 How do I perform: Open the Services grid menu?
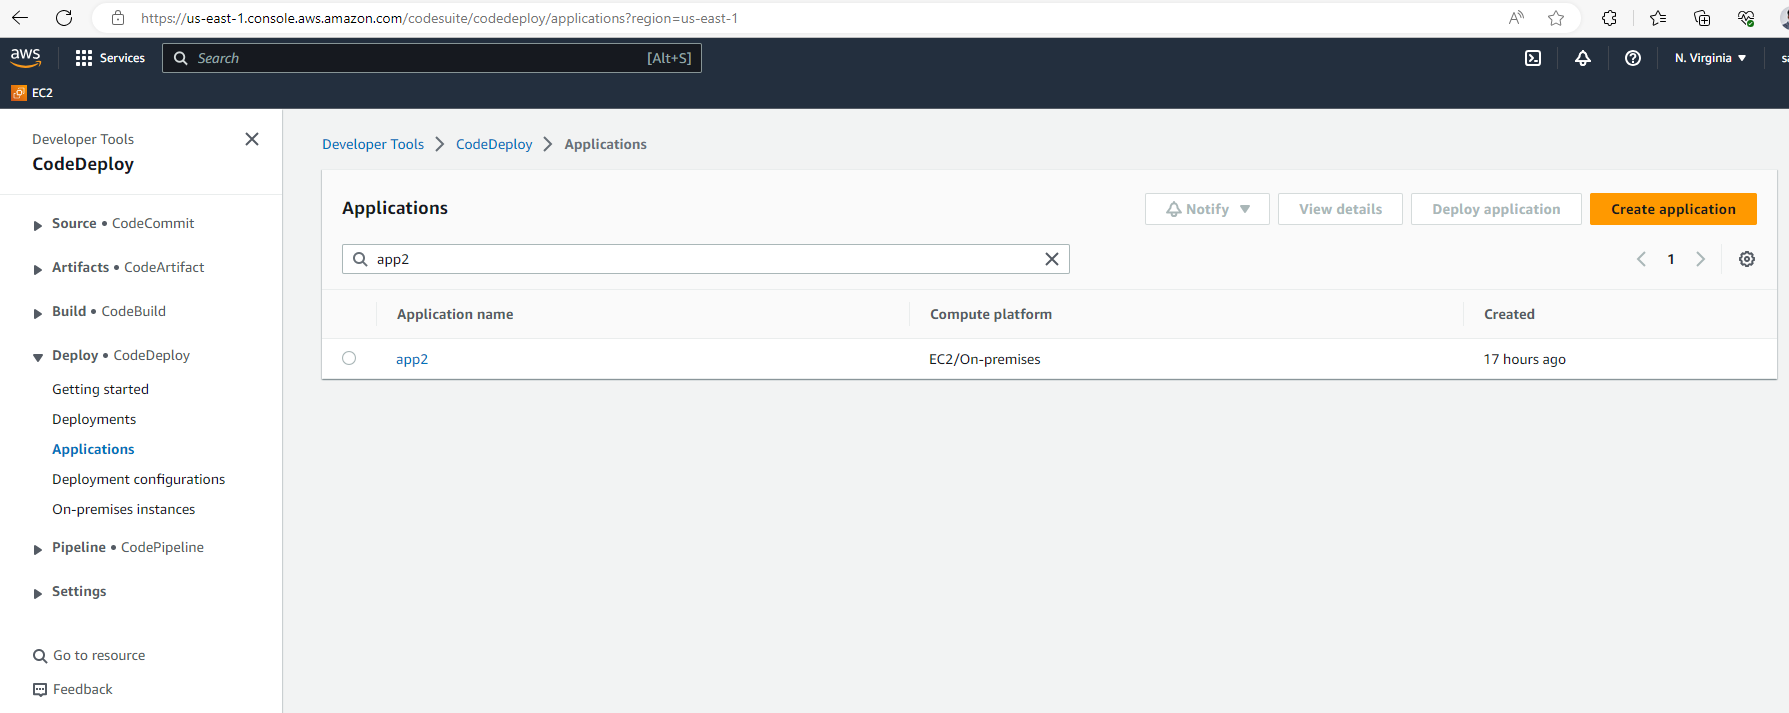pyautogui.click(x=110, y=58)
